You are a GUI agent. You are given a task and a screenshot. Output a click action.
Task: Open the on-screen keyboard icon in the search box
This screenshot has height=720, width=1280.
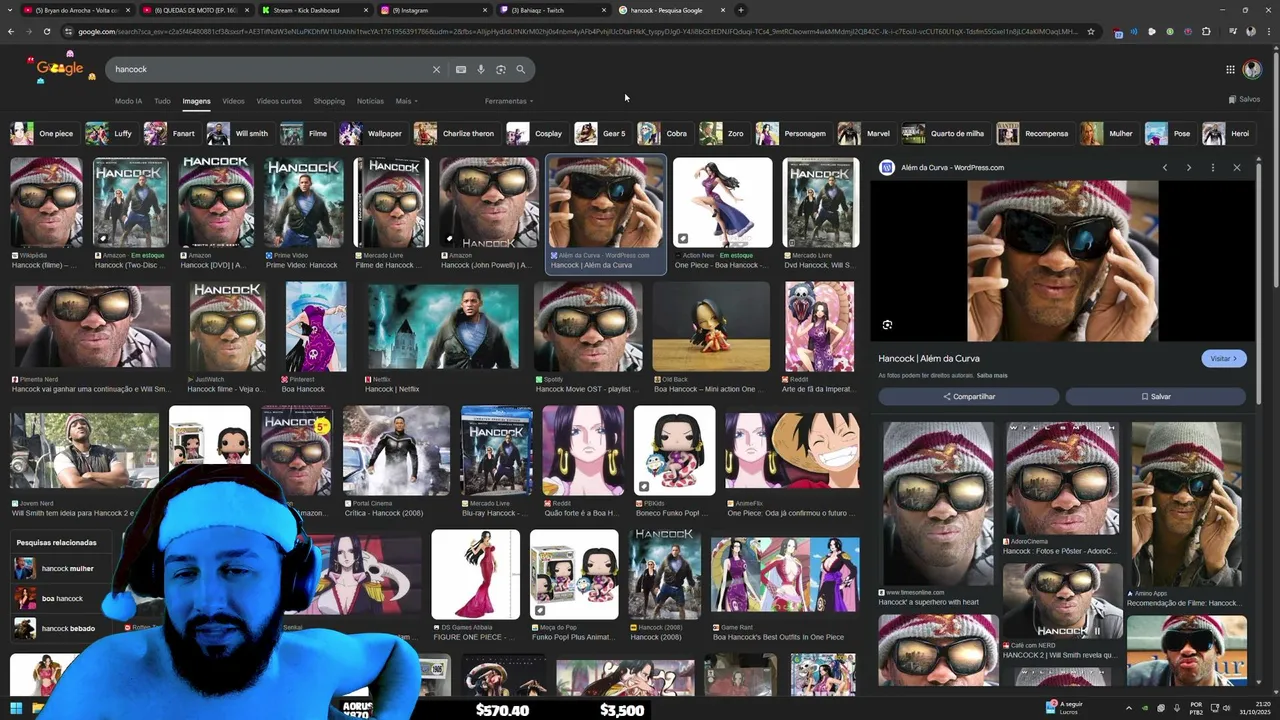460,70
